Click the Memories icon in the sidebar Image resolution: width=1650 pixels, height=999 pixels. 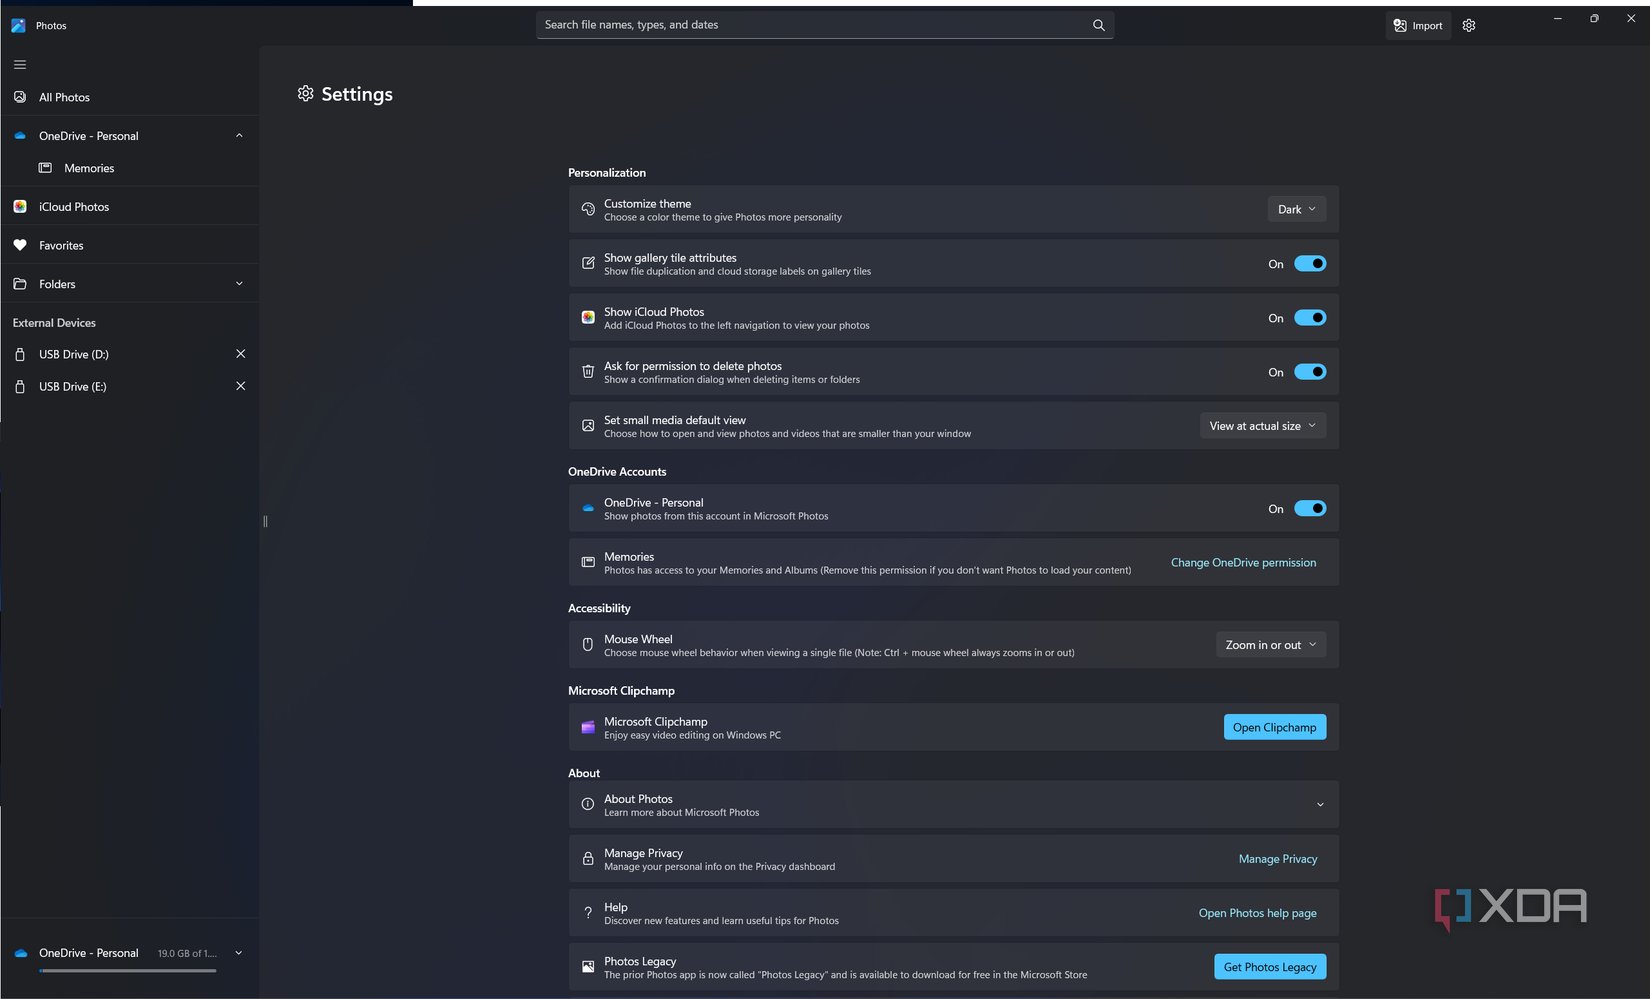point(45,168)
